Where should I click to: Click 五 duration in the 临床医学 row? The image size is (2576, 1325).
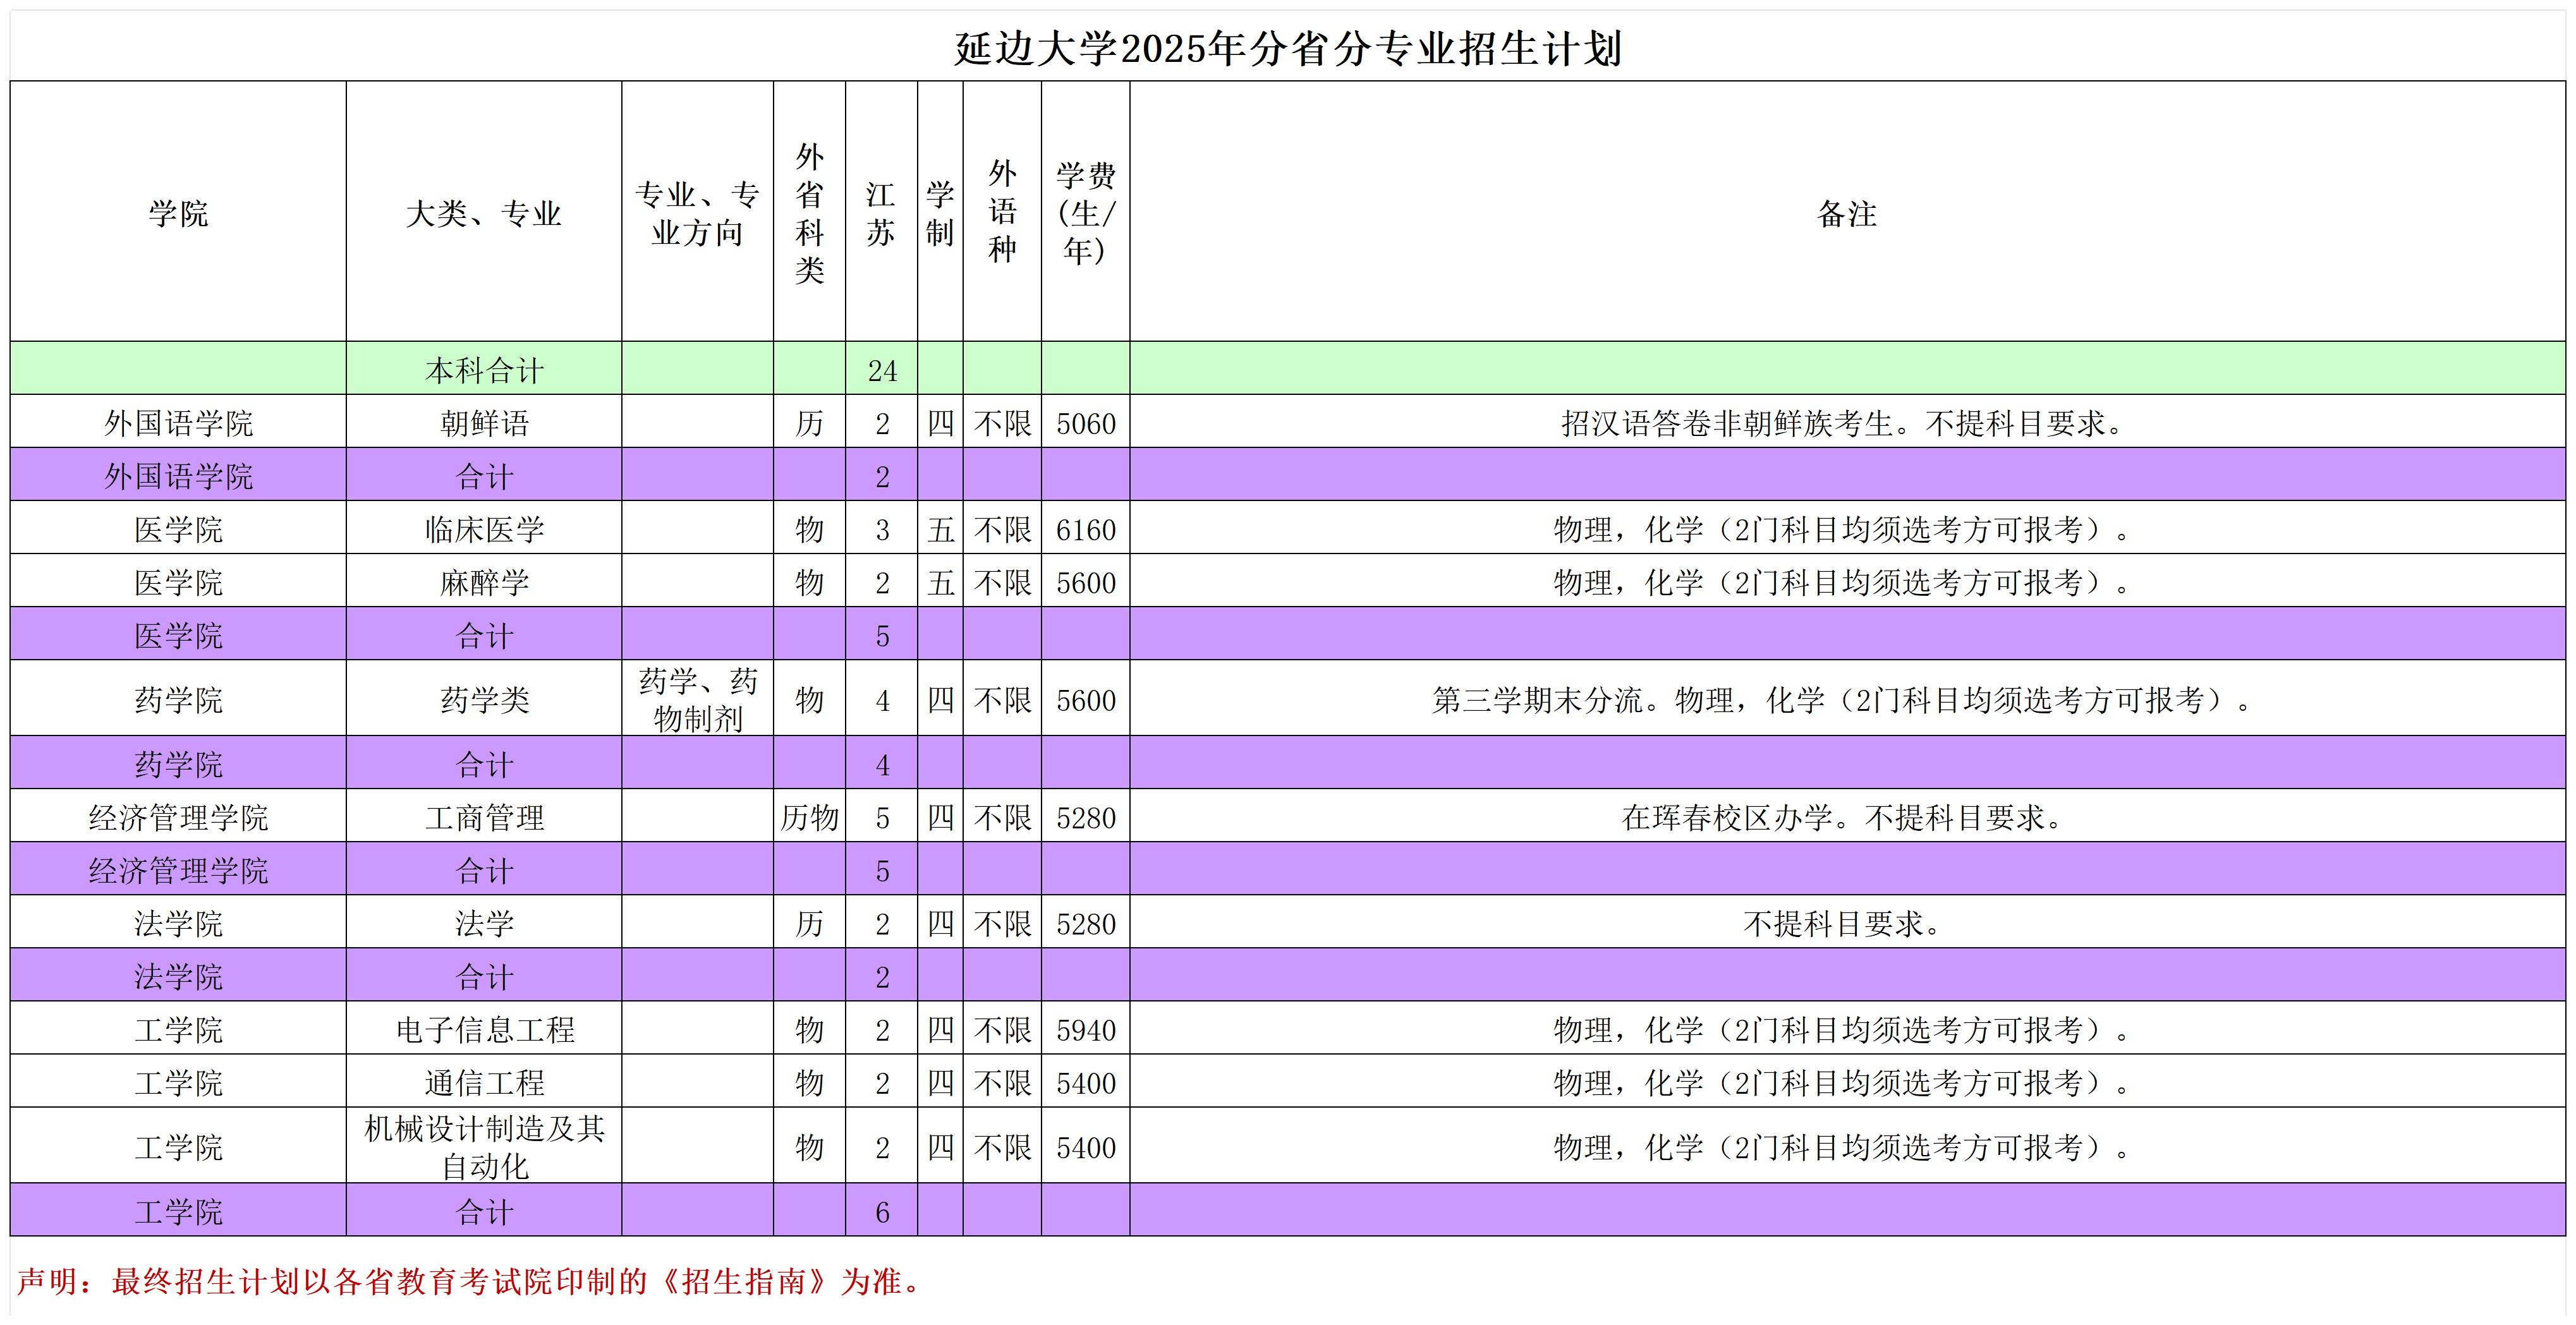(x=940, y=528)
